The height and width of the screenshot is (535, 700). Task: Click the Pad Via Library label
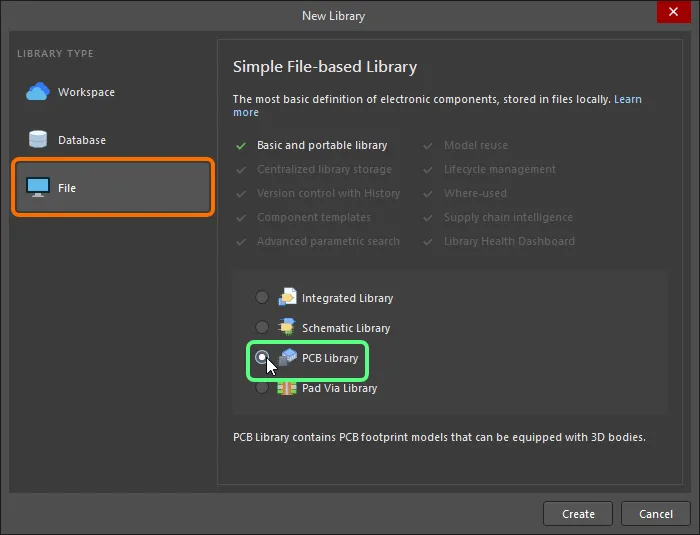[339, 388]
